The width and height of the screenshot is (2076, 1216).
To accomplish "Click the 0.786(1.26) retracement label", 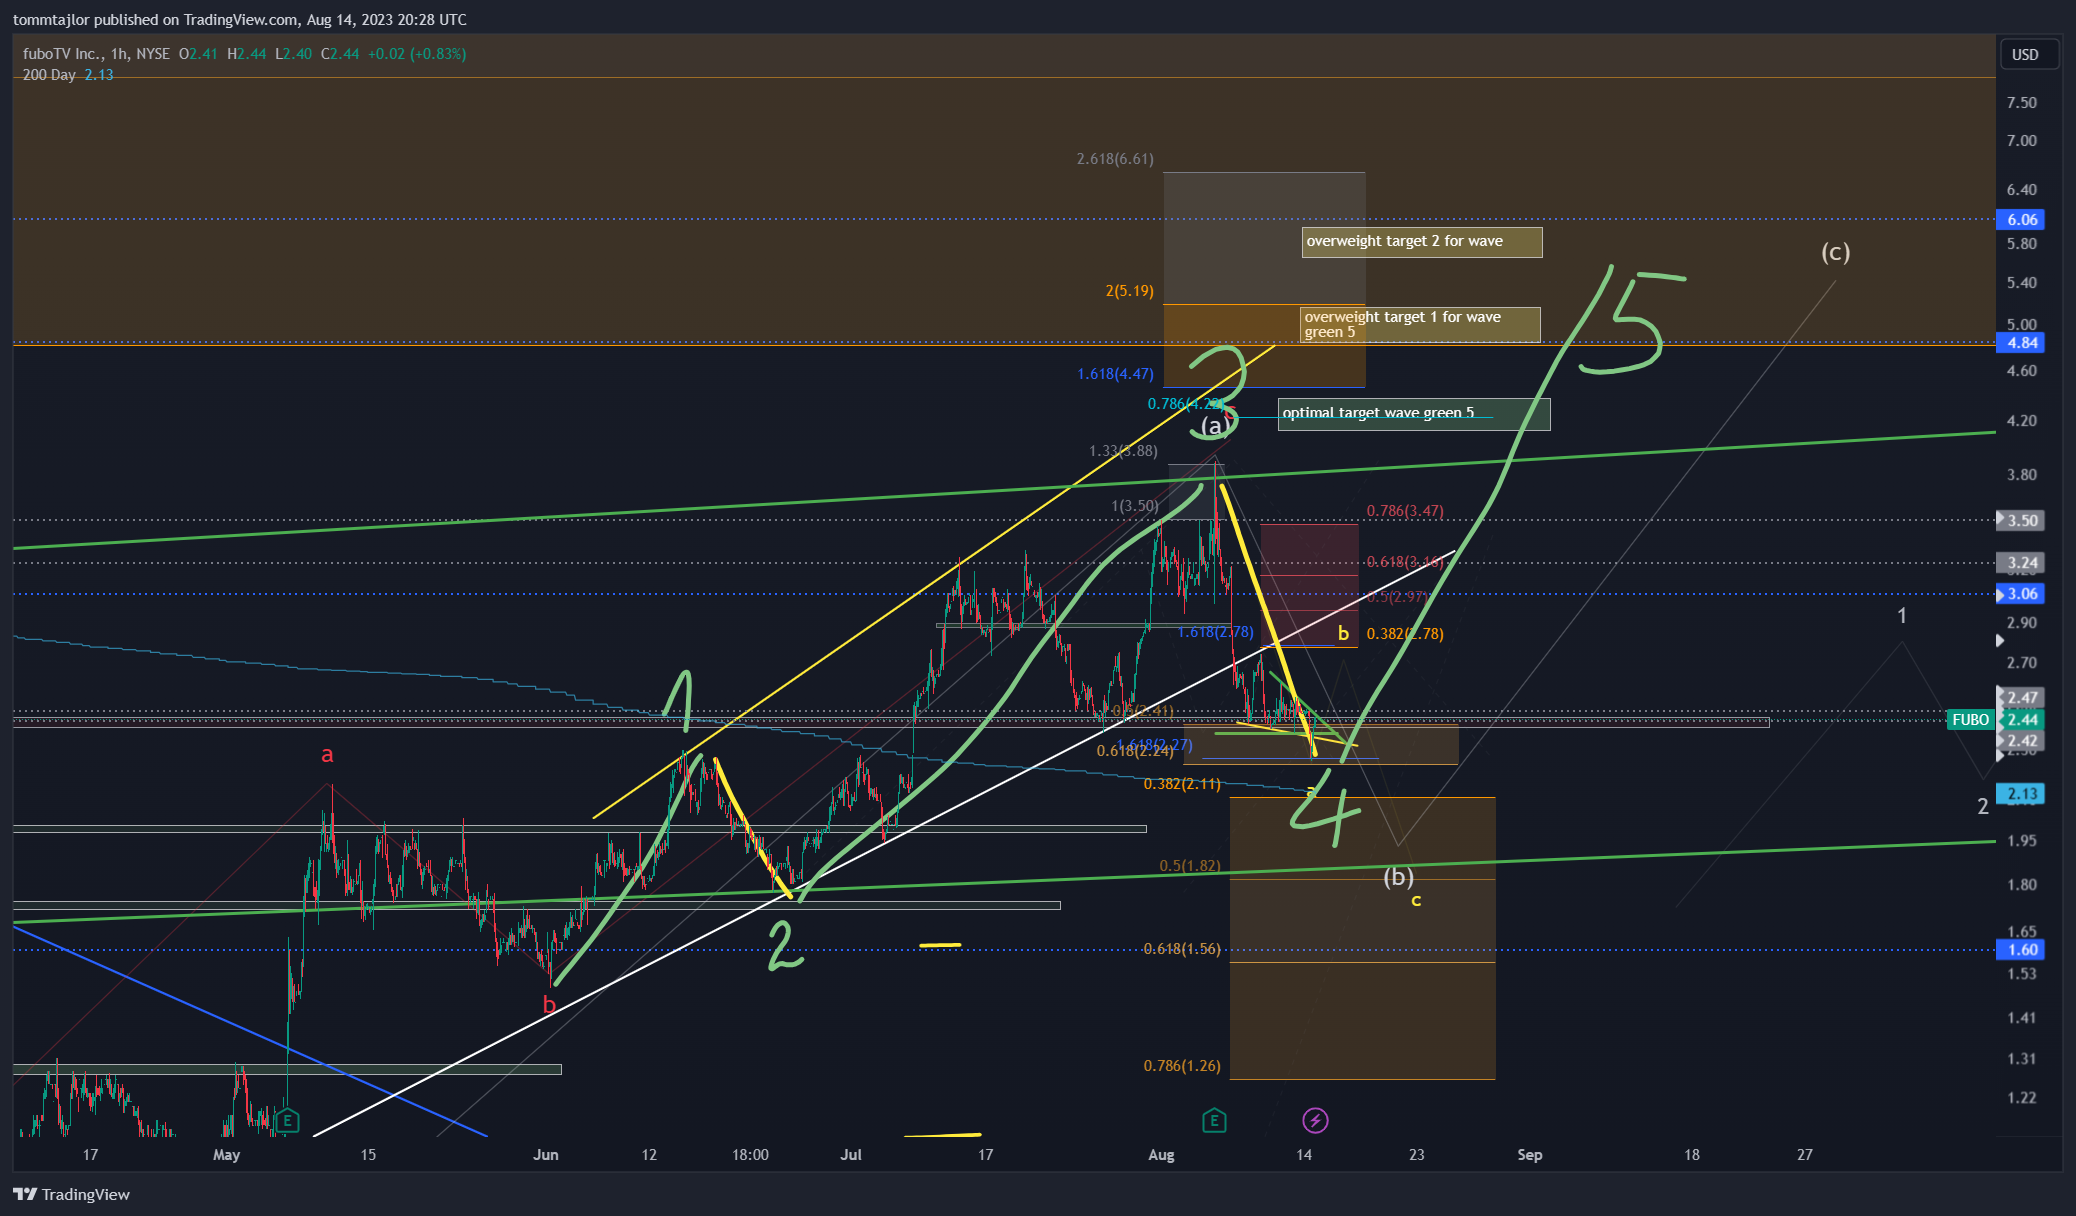I will [1182, 1066].
